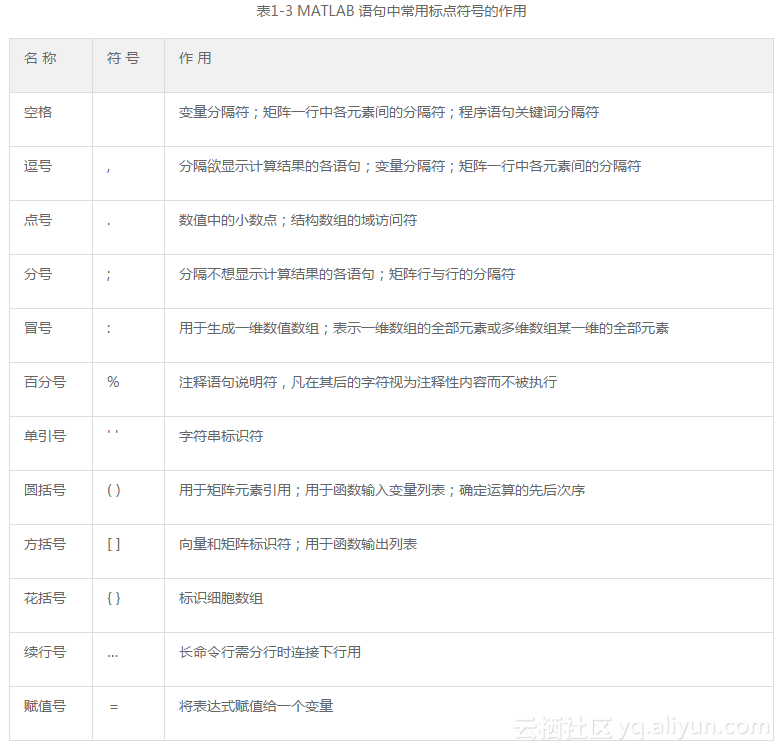Click the [ ] symbol in 方括号 row
Viewport: 781px width, 750px height.
[114, 544]
